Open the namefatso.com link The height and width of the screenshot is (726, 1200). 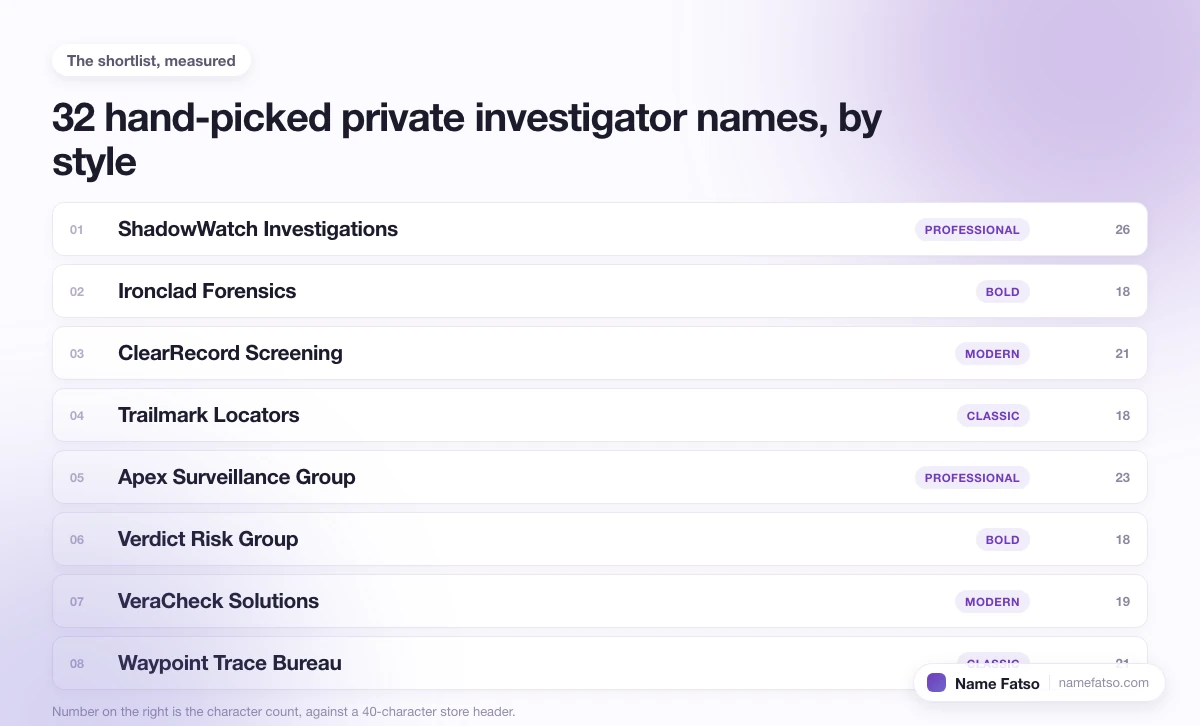[1104, 683]
